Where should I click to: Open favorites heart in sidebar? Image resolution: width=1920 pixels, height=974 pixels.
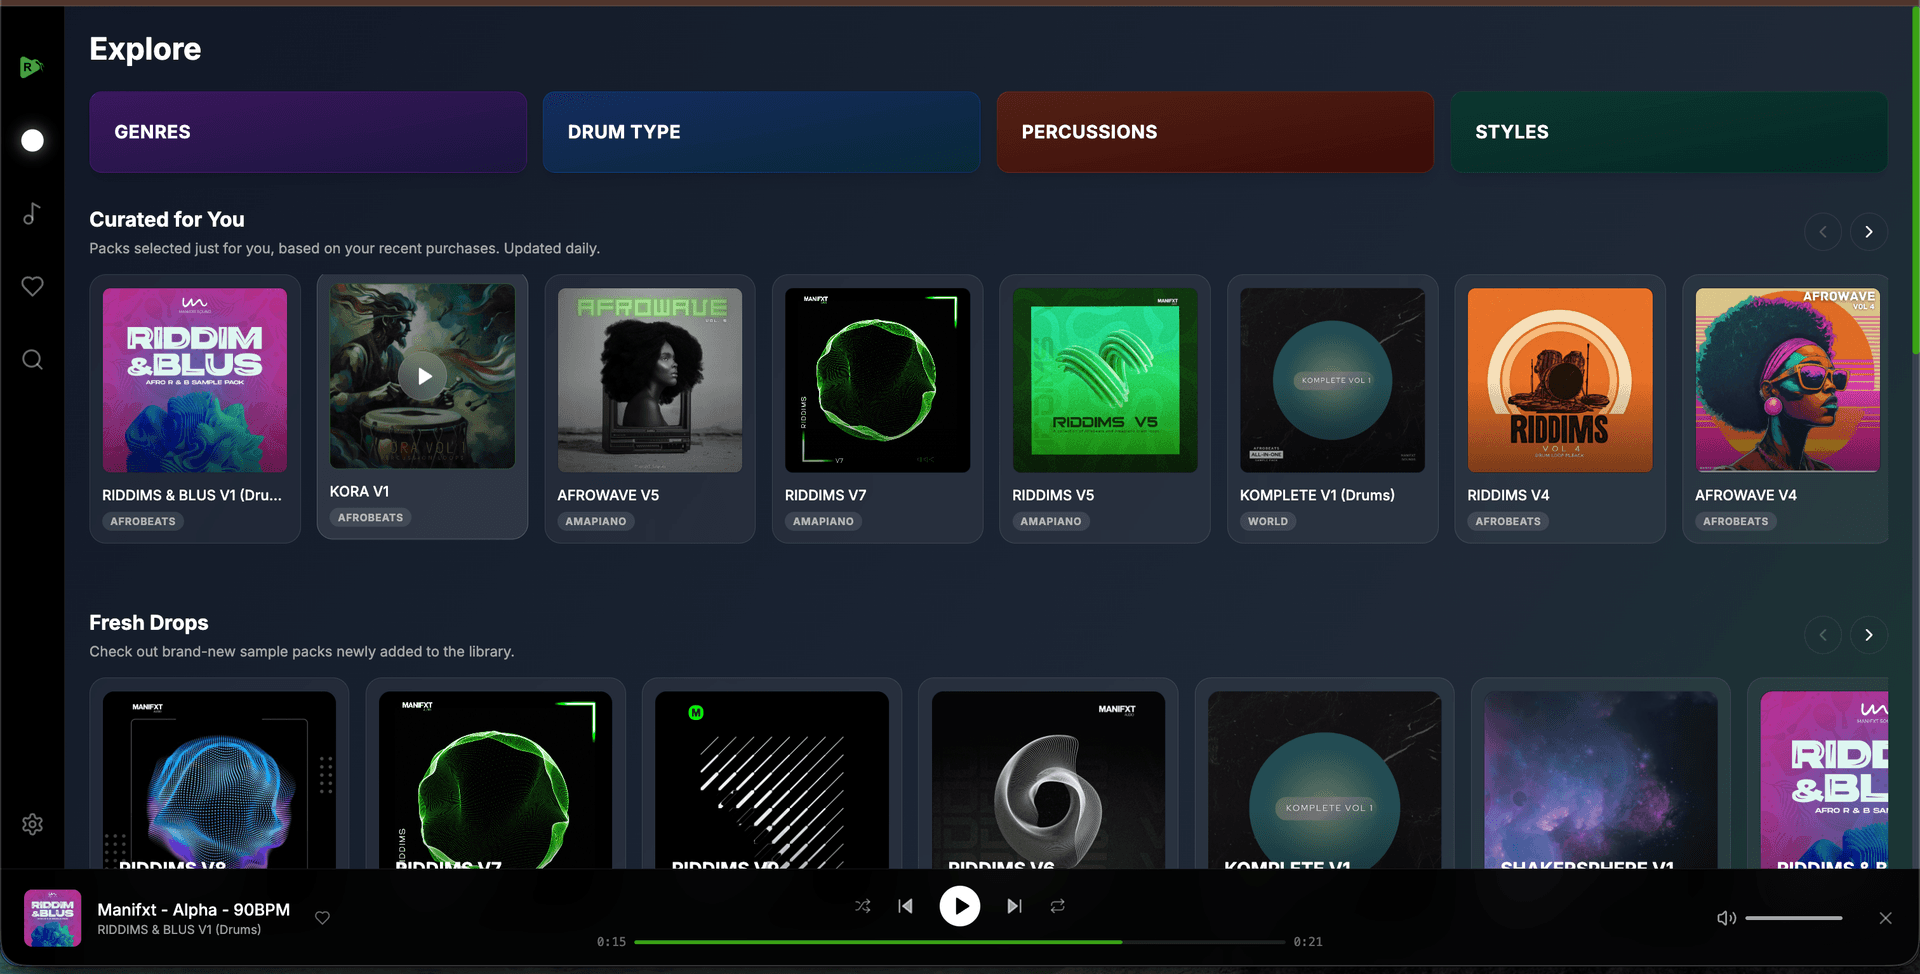(x=32, y=286)
